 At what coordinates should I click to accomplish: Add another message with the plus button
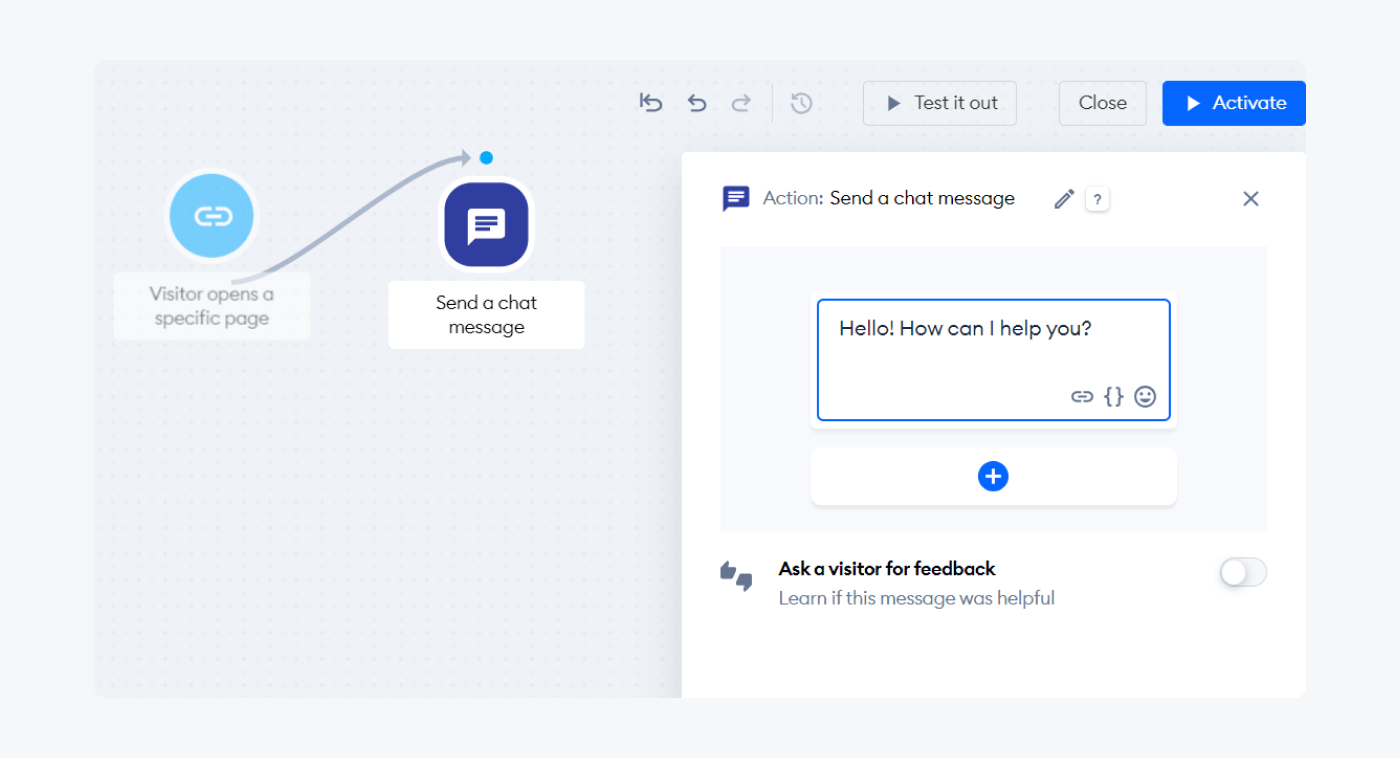click(993, 477)
